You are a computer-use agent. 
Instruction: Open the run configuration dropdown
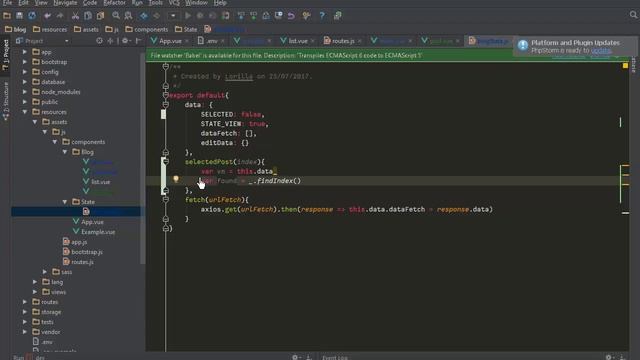pos(173,16)
